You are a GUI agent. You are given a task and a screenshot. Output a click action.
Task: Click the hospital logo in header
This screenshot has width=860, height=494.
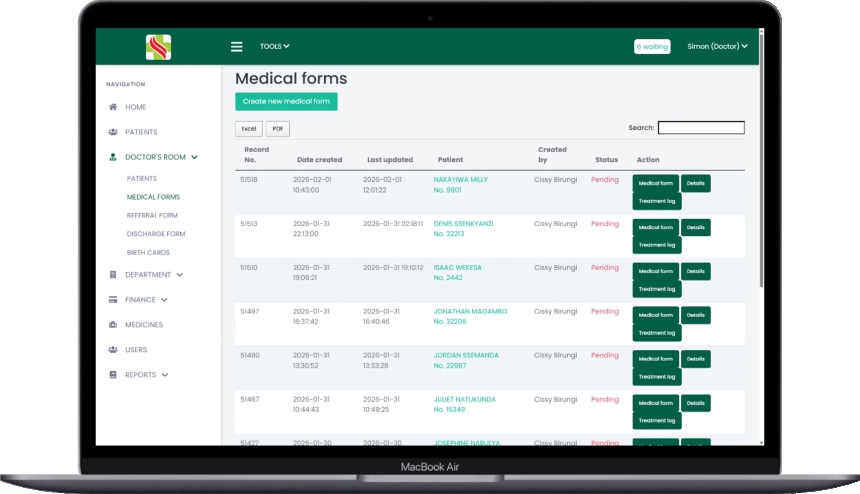click(158, 47)
